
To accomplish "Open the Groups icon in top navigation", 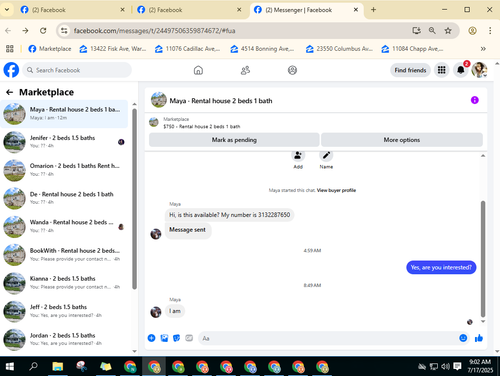I will pos(292,70).
